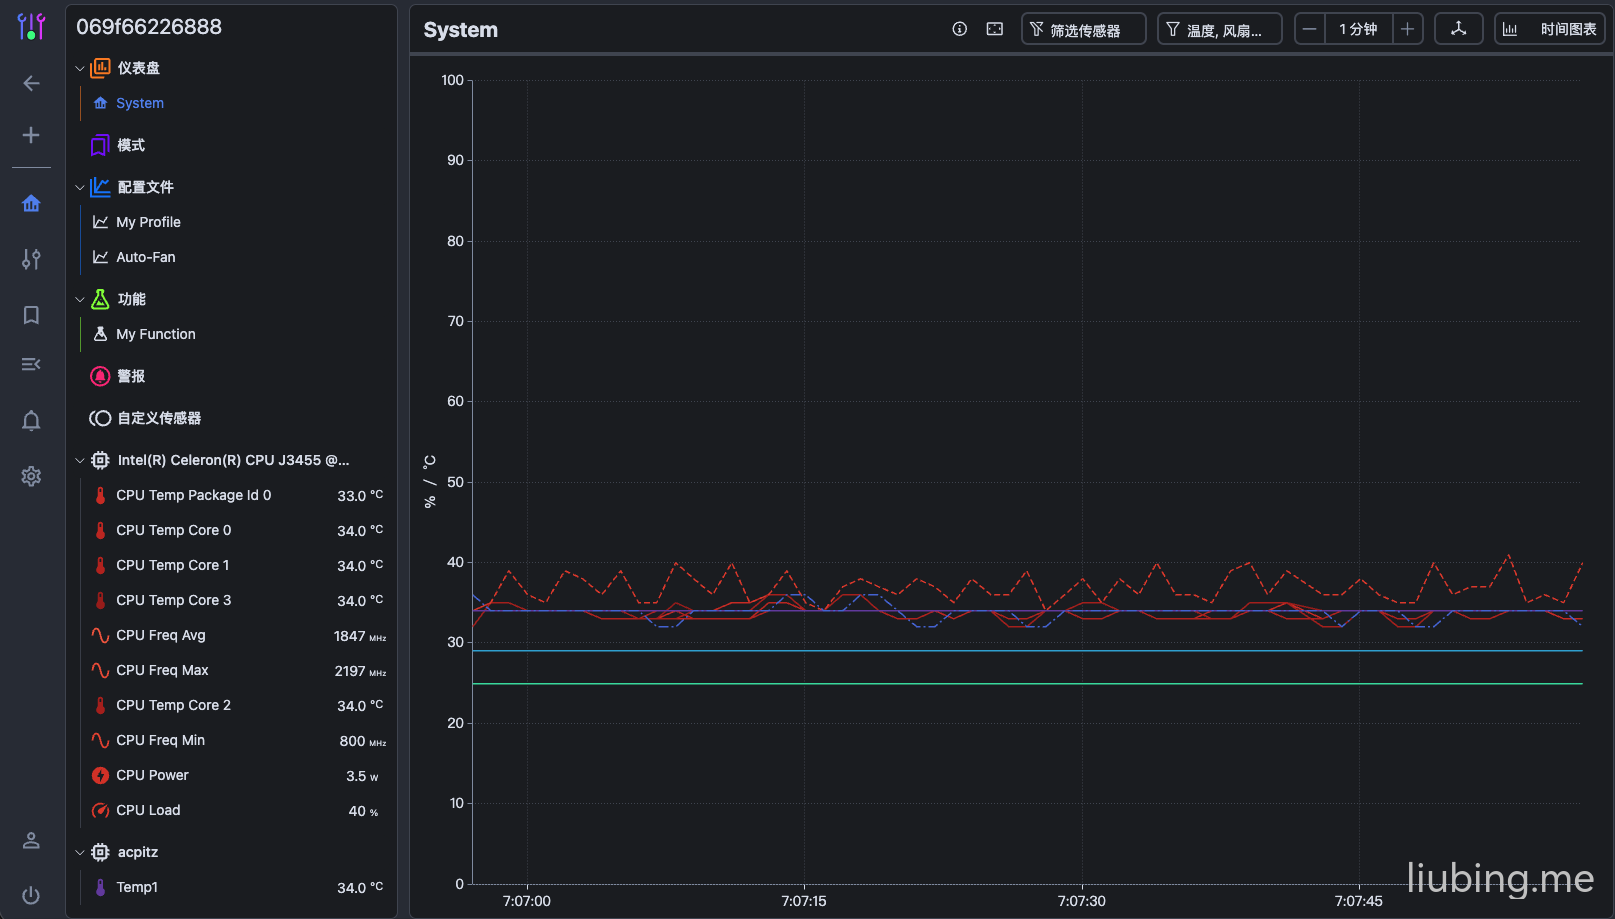The width and height of the screenshot is (1615, 919).
Task: Collapse the 仪表盘 section
Action: [x=80, y=68]
